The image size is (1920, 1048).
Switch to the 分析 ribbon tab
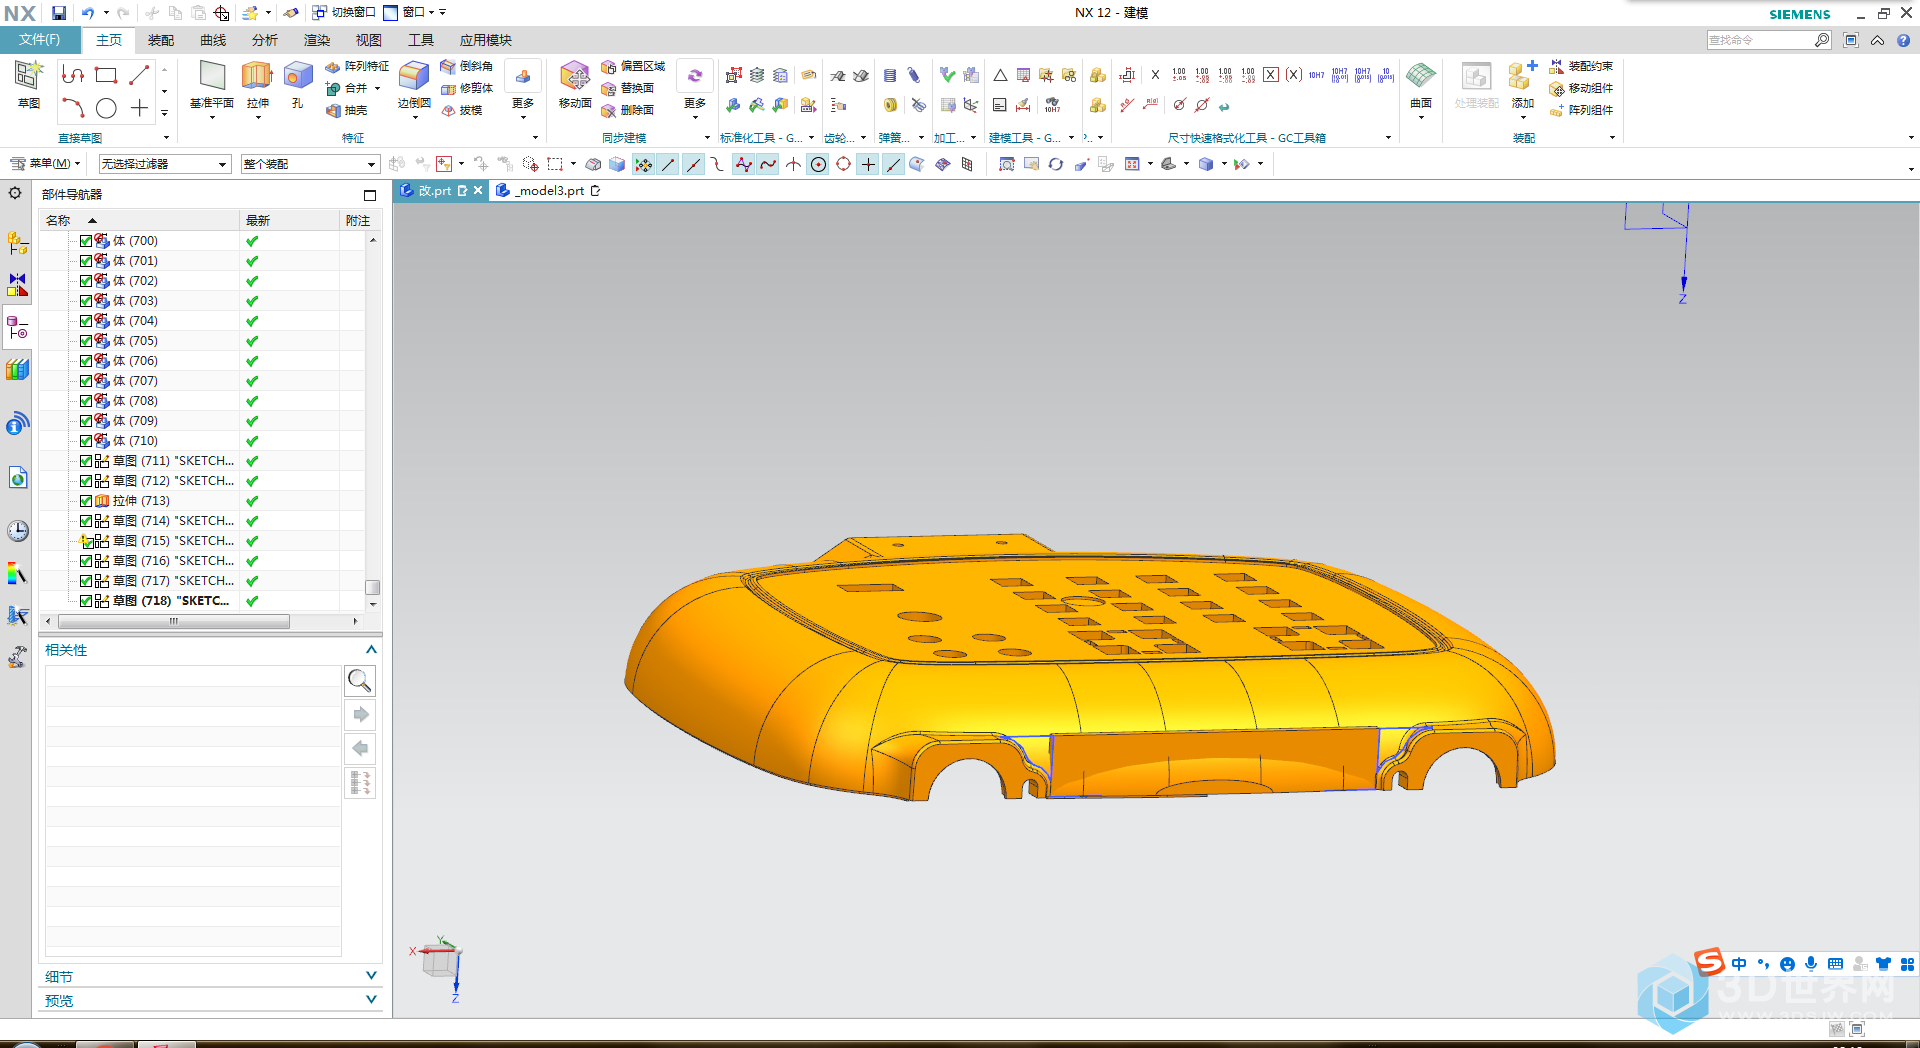[x=265, y=40]
